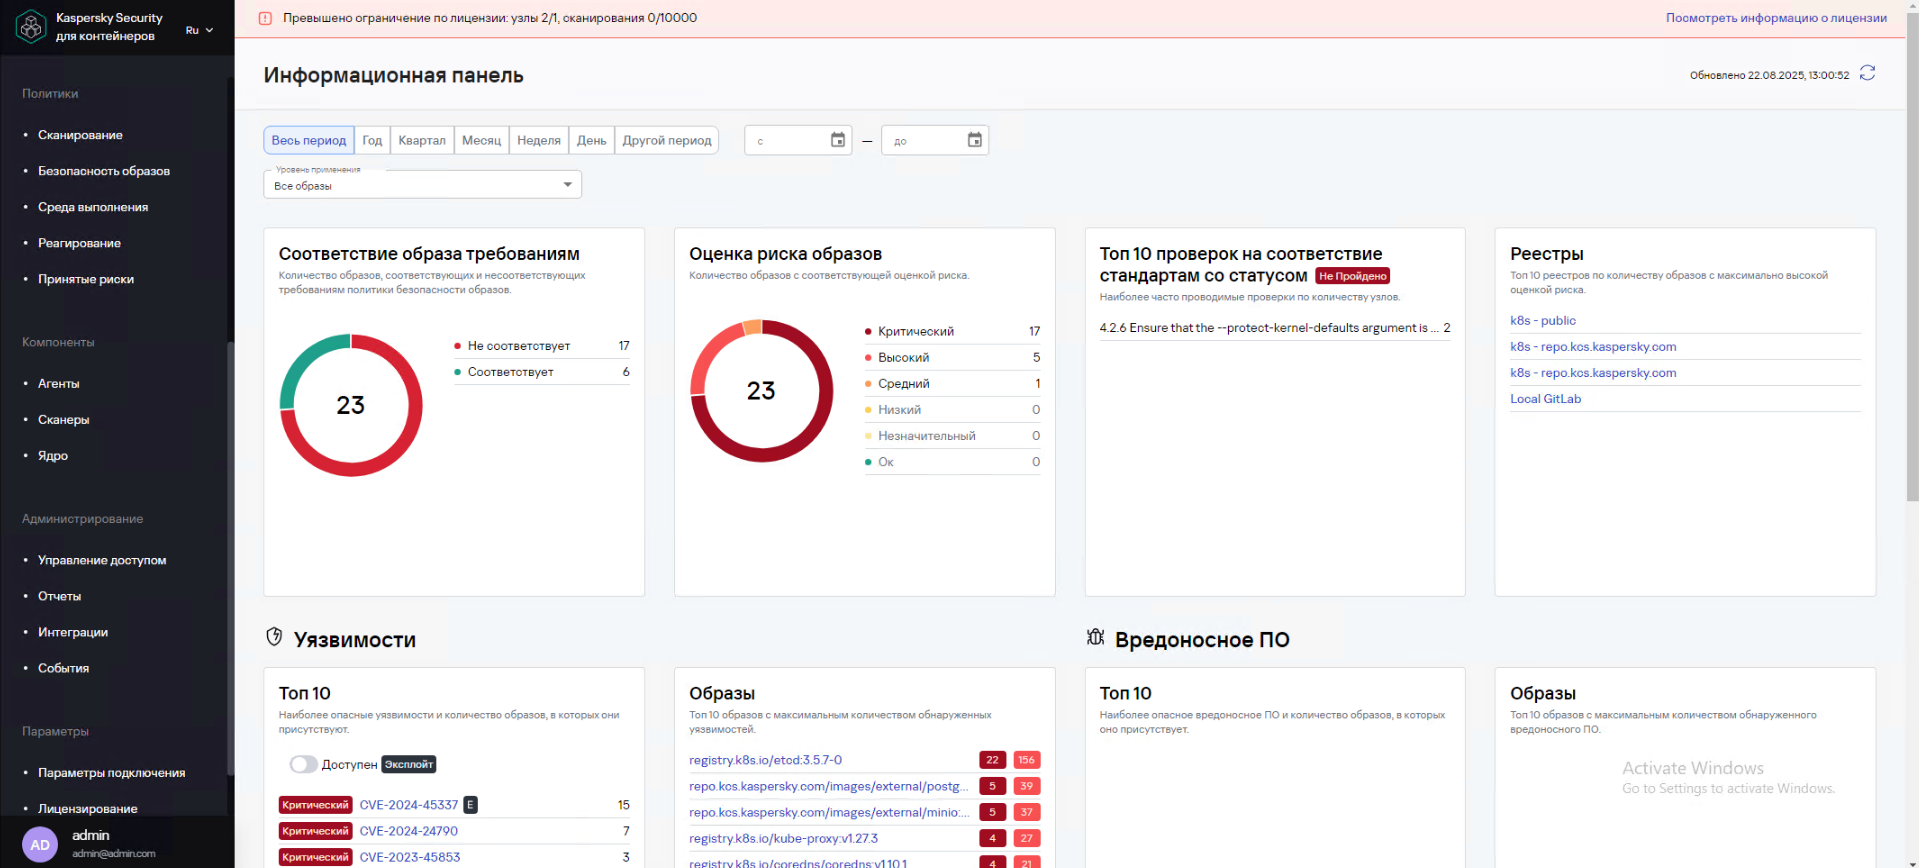Choose the Неделя period tab
The height and width of the screenshot is (868, 1919).
[x=539, y=140]
